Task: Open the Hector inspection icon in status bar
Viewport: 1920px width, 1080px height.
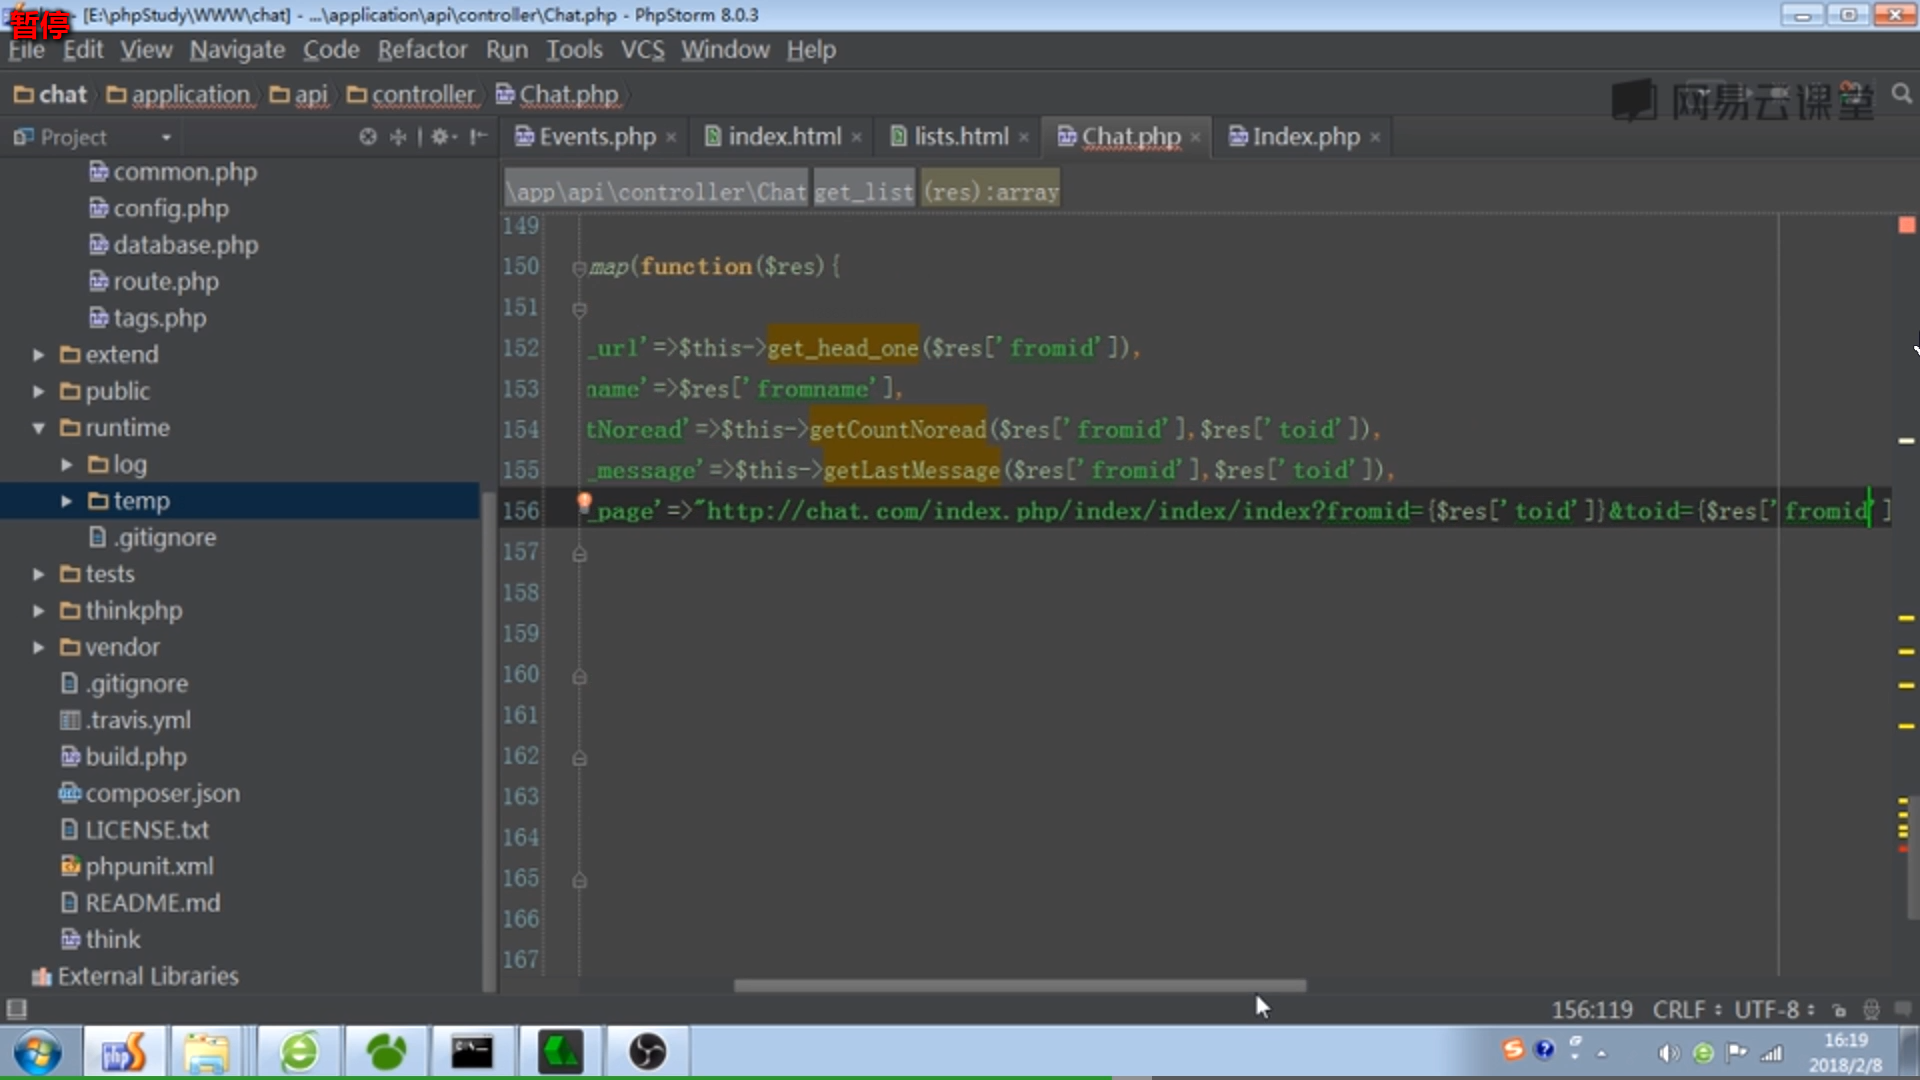Action: [1871, 1010]
